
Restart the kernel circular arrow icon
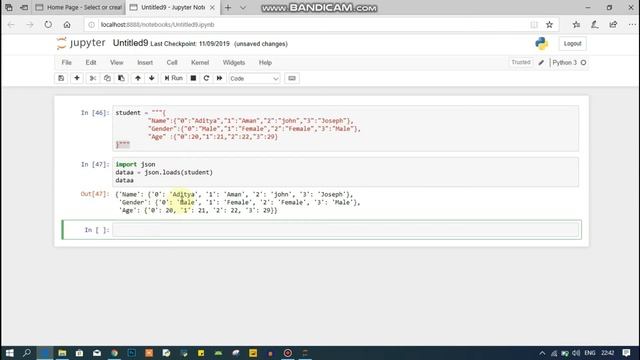point(207,78)
